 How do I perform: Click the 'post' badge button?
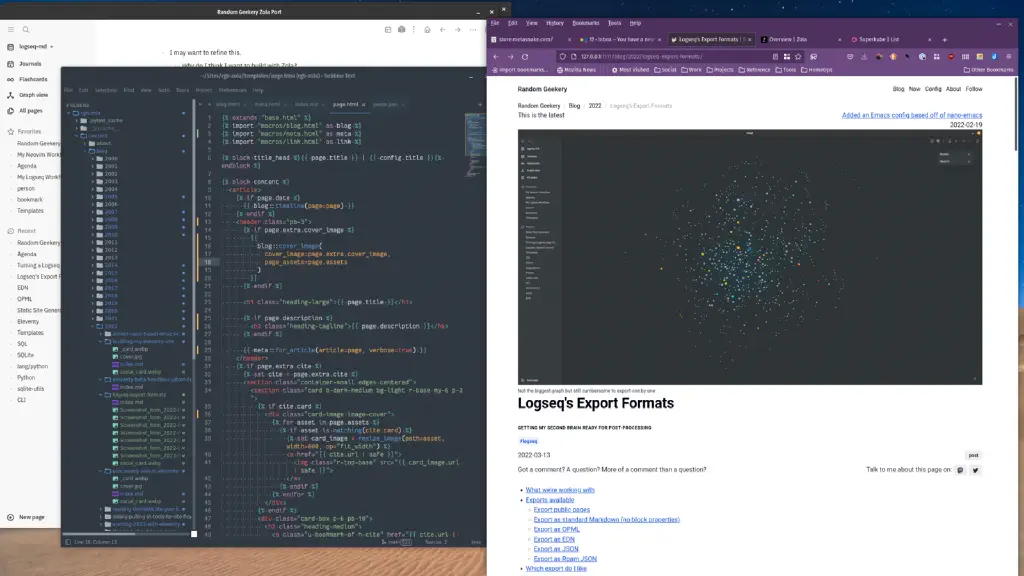tap(973, 455)
